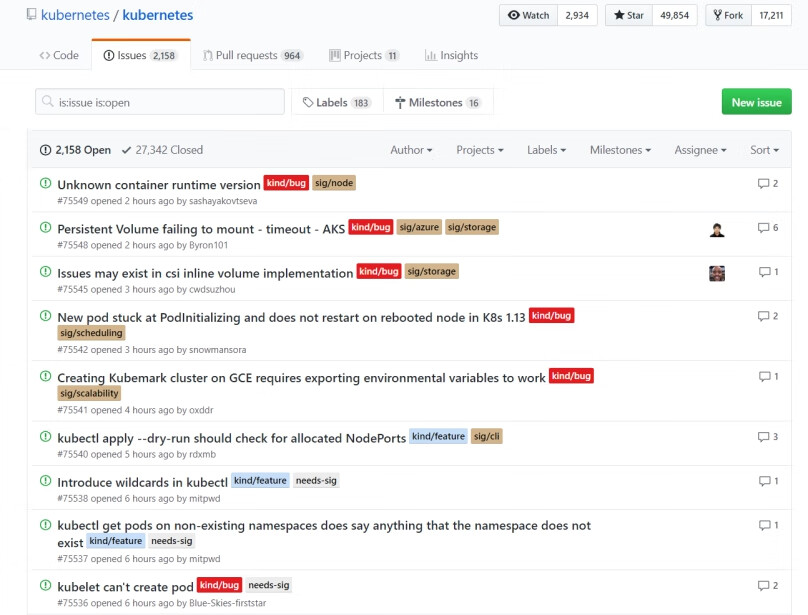Screen dimensions: 808x615
Task: Open the Sort dropdown menu
Action: click(x=764, y=150)
